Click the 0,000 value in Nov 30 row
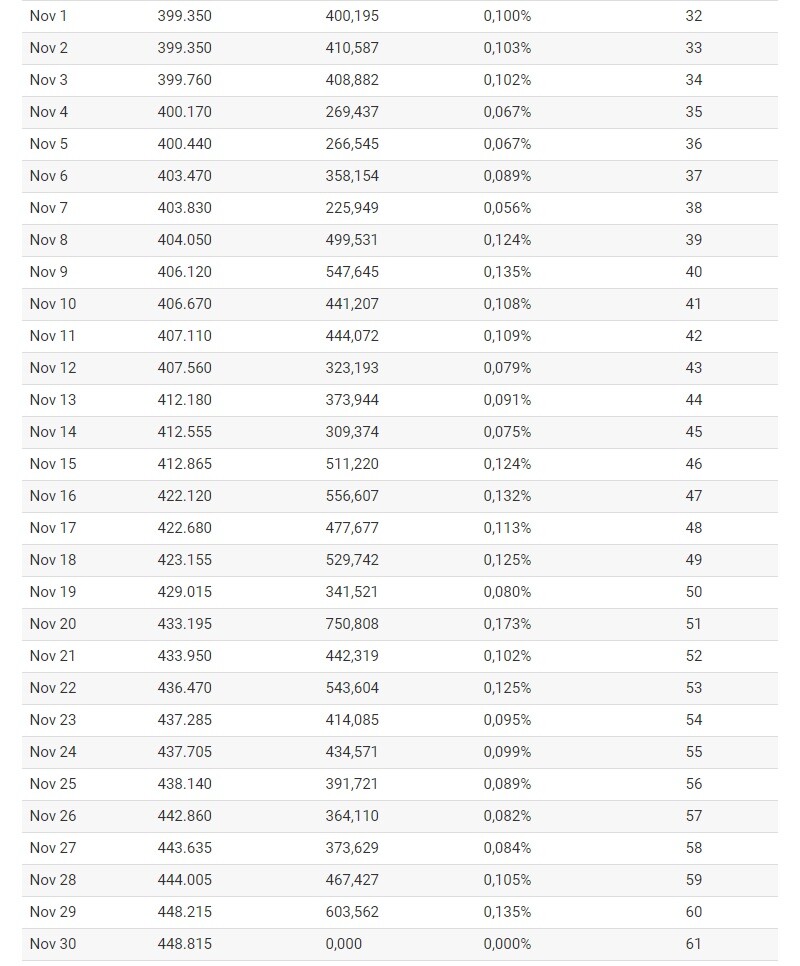800x966 pixels. 344,945
